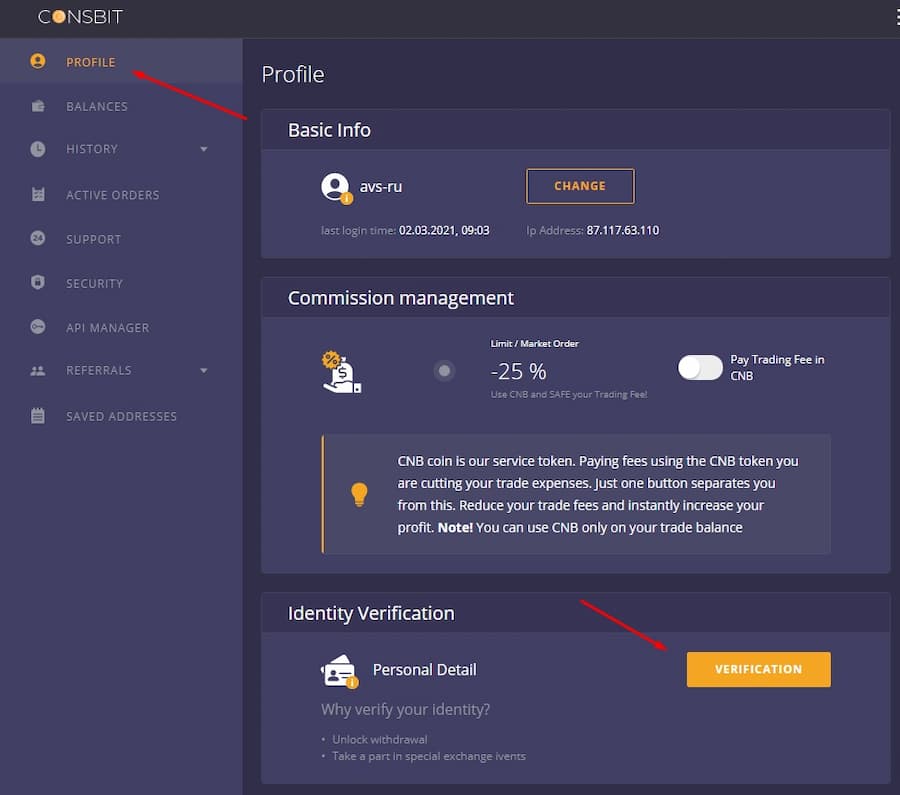The image size is (900, 795).
Task: Toggle Pay Trading Fee in CNB
Action: click(x=700, y=367)
